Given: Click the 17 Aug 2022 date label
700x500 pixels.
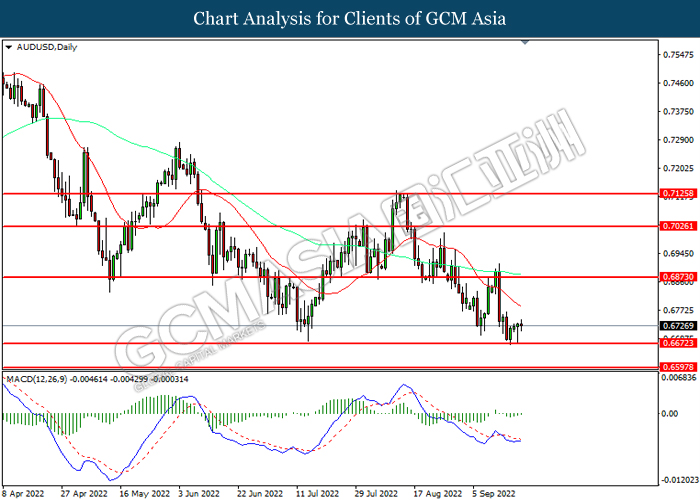Looking at the screenshot, I should (437, 494).
